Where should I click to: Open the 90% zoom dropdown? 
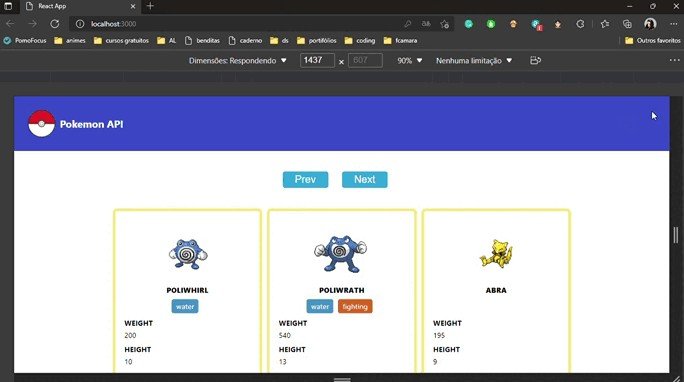tap(409, 61)
